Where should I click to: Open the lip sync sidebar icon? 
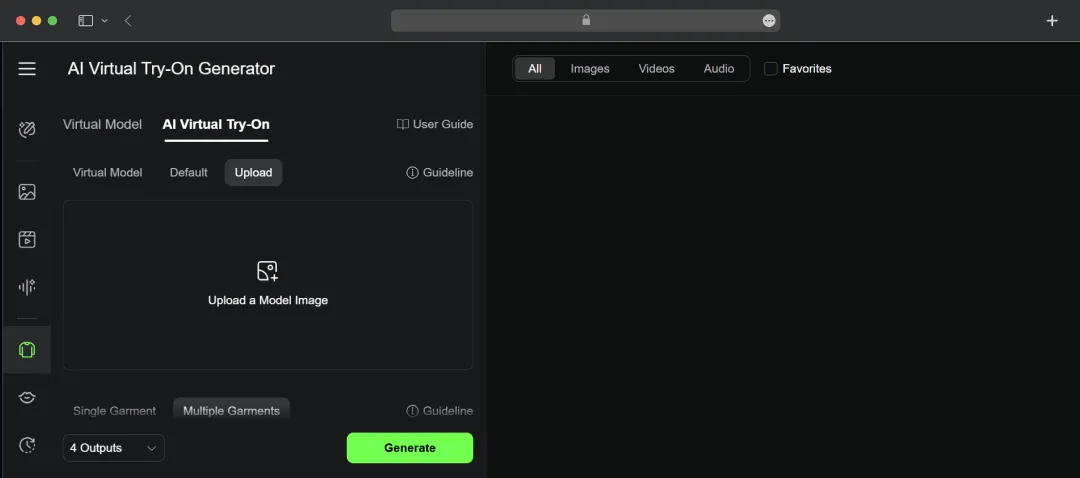pos(27,397)
